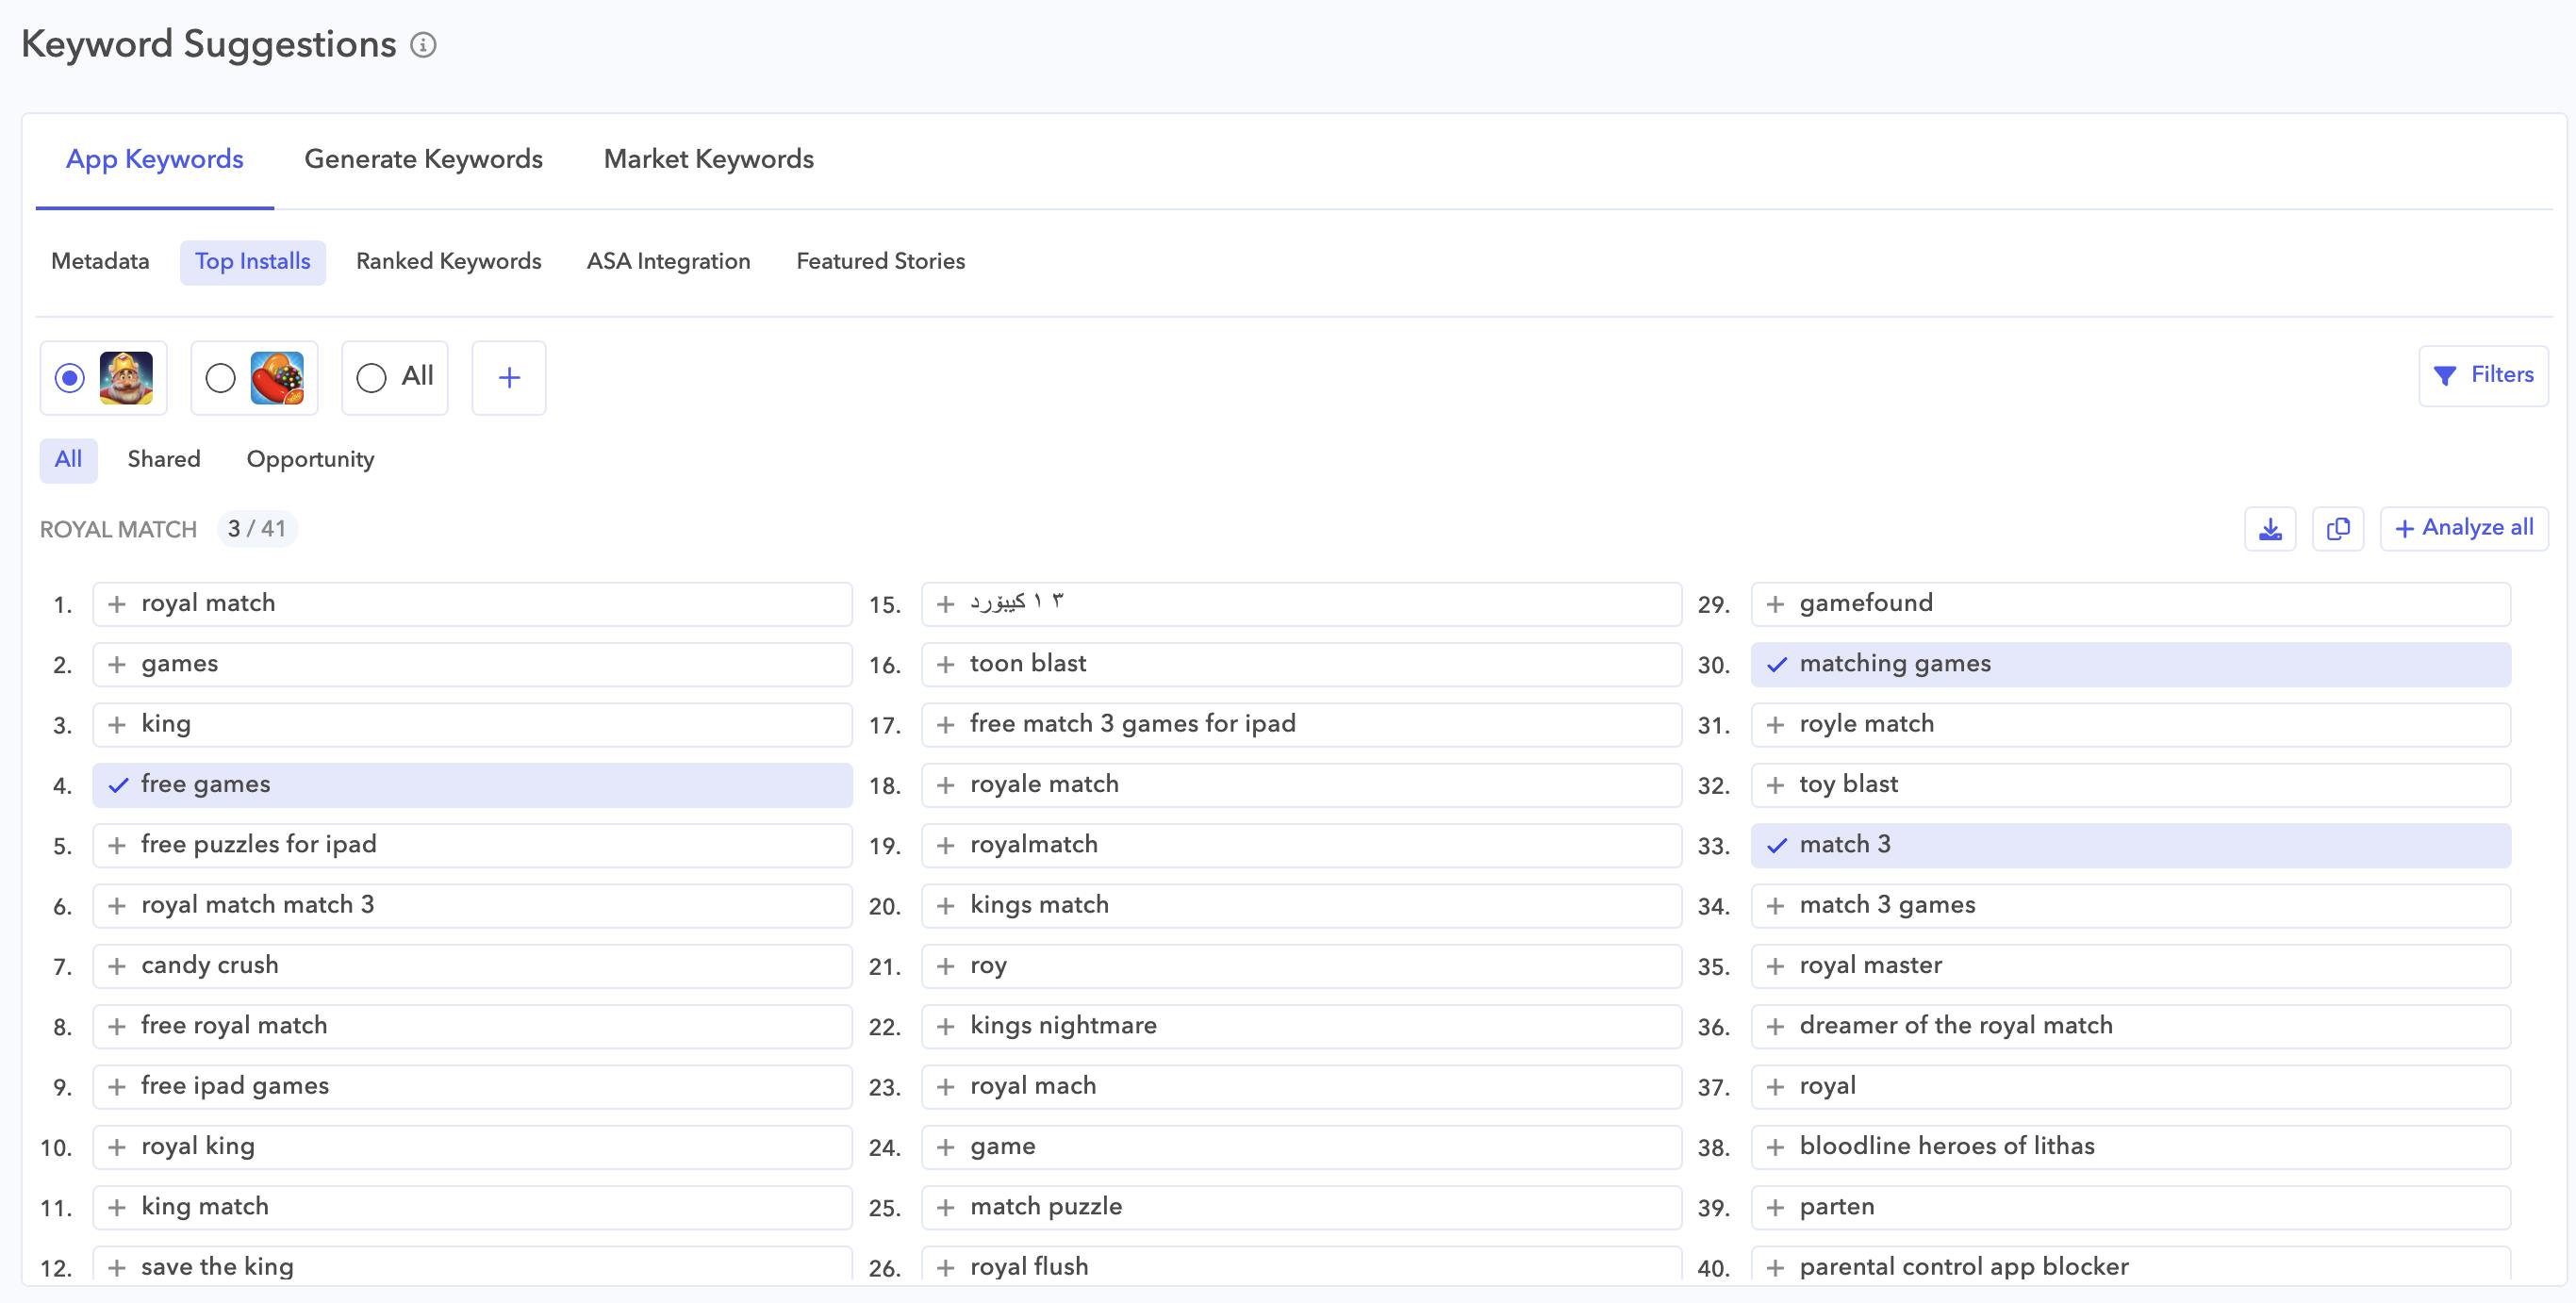The image size is (2576, 1303).
Task: Click the copy keywords icon
Action: coord(2337,529)
